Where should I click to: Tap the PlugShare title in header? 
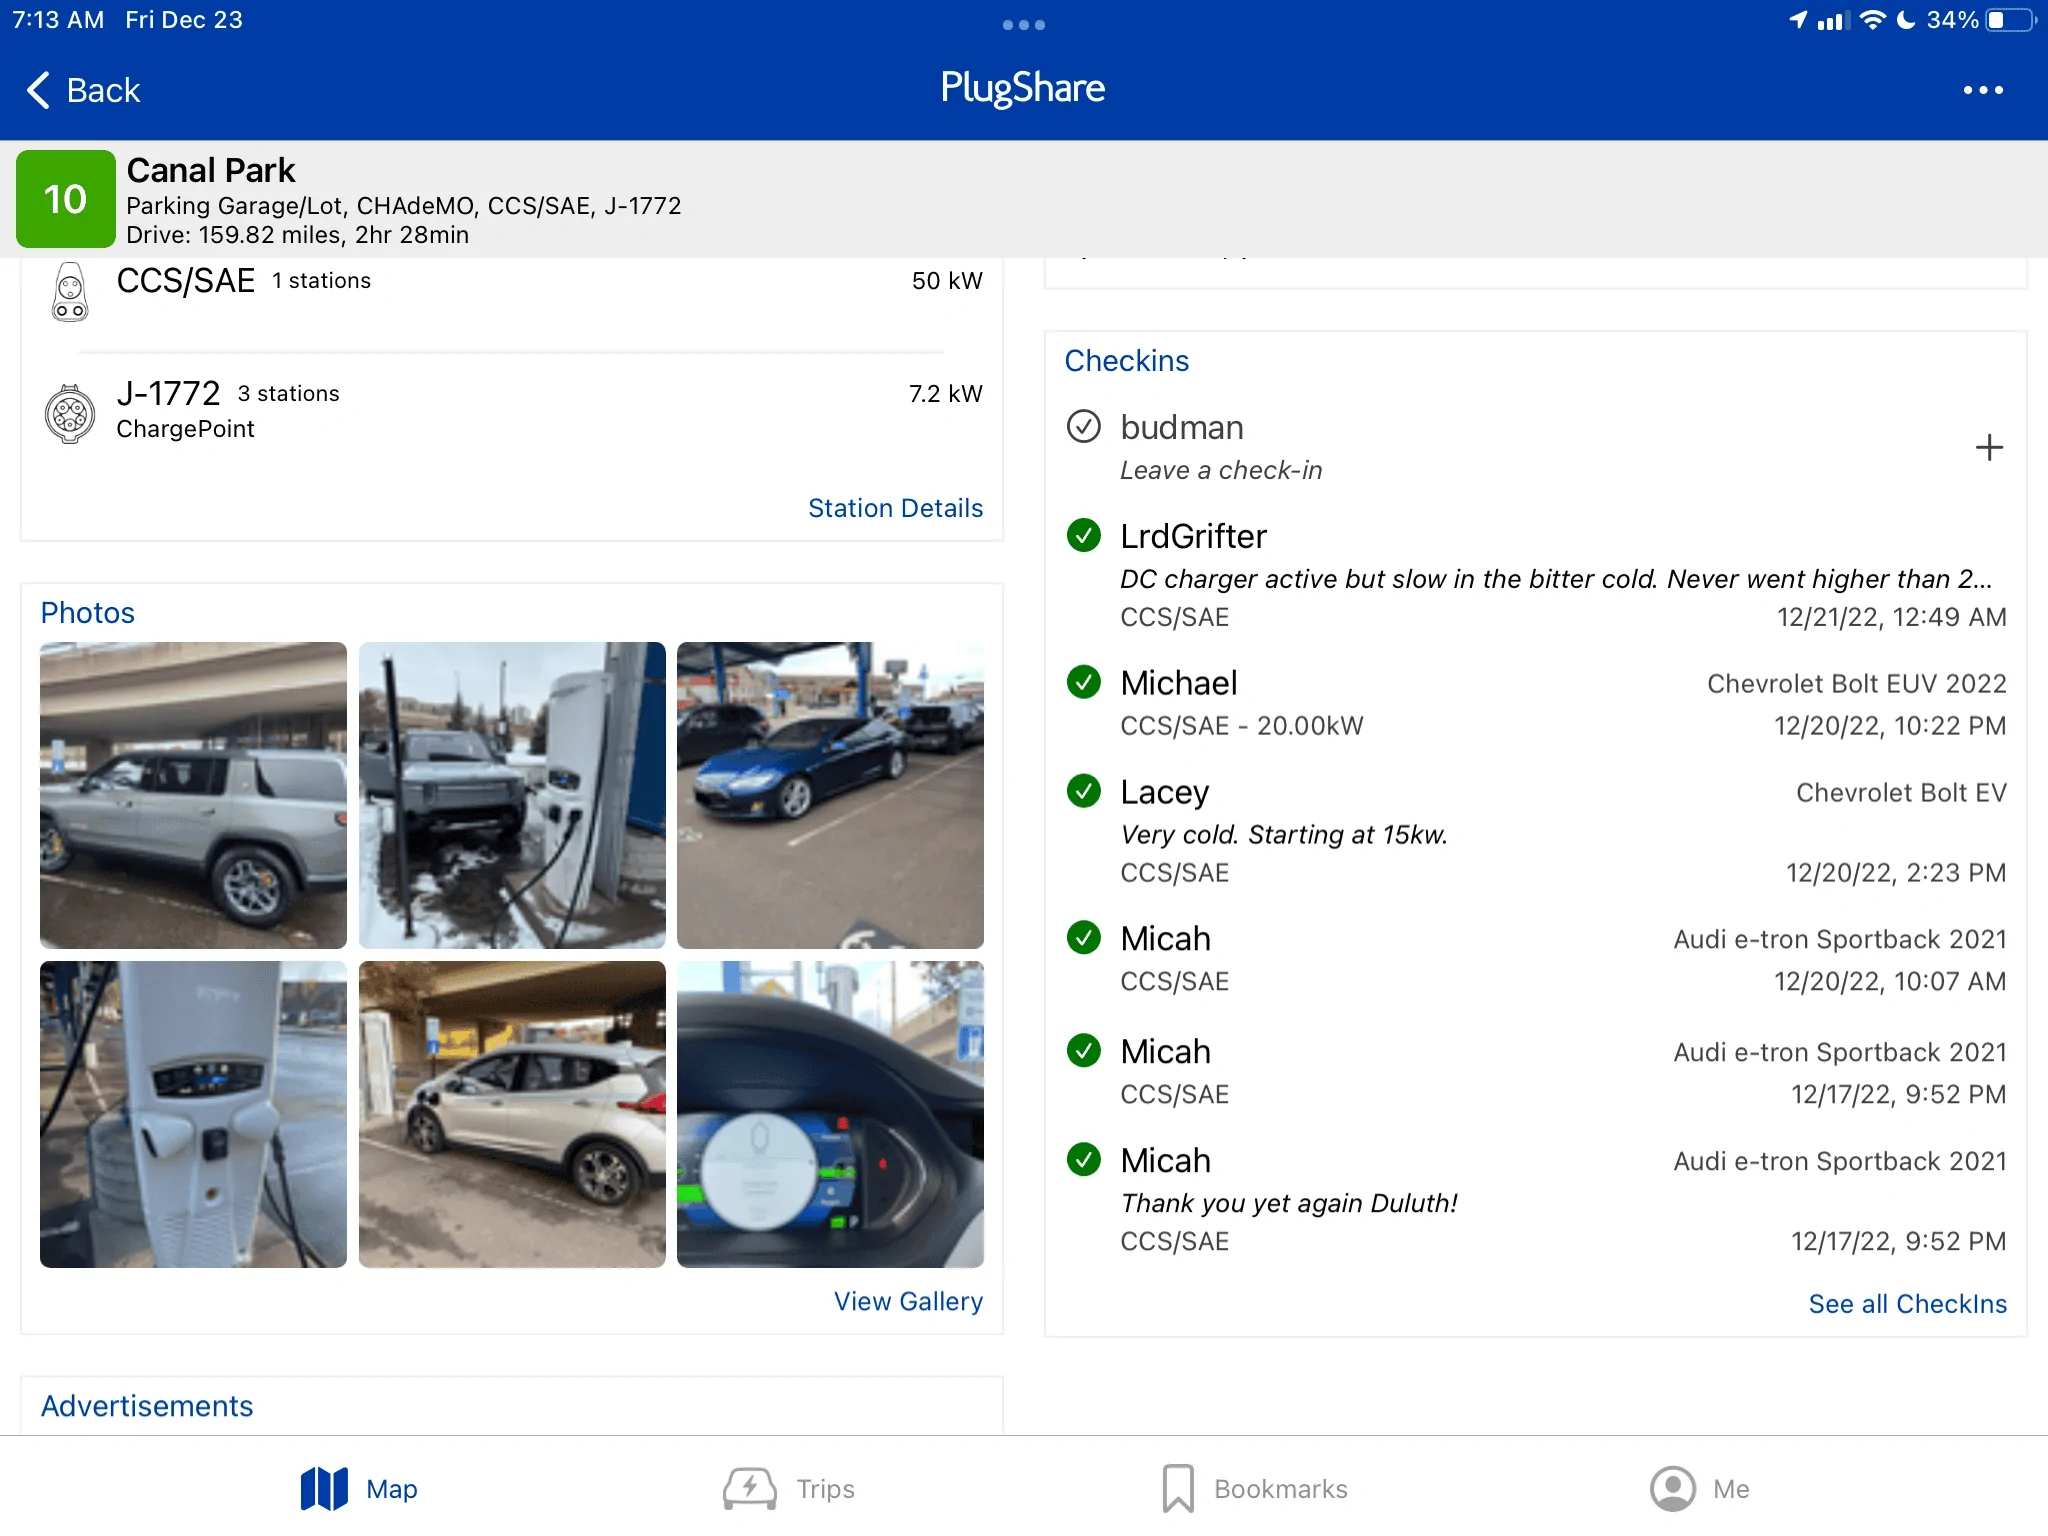tap(1023, 88)
